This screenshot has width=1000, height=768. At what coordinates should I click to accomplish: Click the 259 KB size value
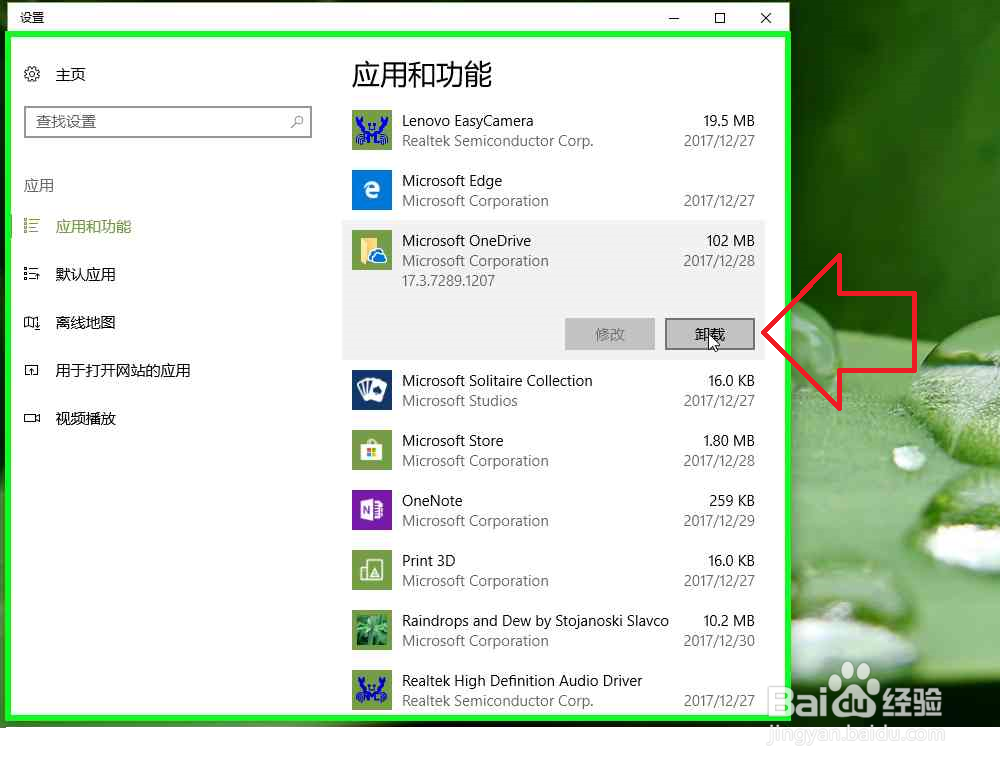732,501
